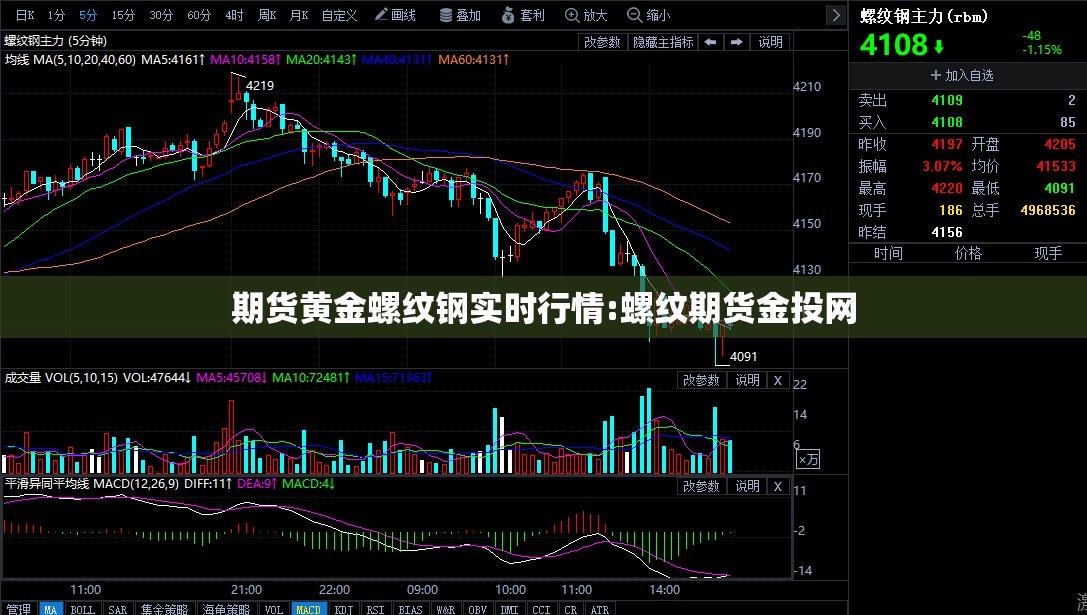Expand toolbar with right chevron arrow
Viewport: 1087px width, 615px height.
[836, 15]
